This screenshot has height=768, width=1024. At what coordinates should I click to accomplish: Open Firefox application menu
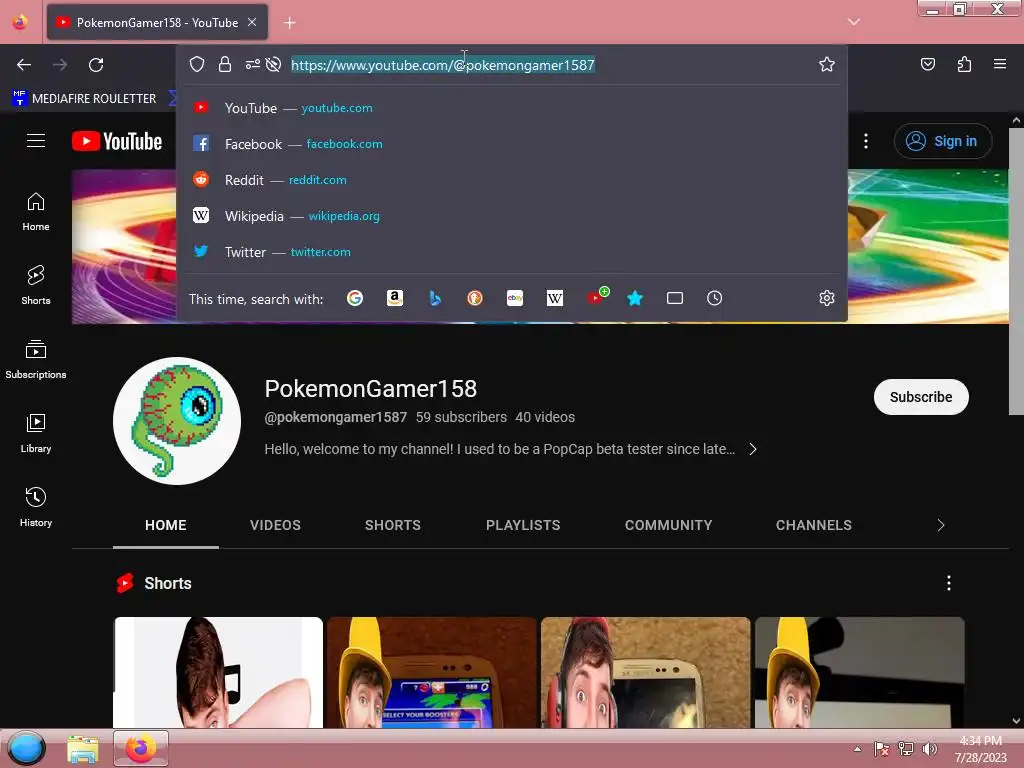pyautogui.click(x=1000, y=65)
